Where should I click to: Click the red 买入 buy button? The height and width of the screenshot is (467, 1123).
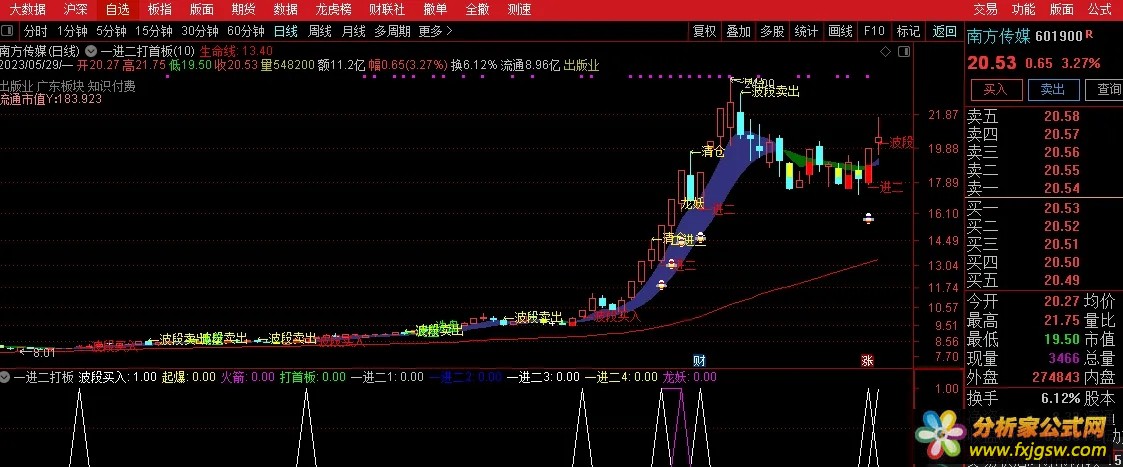point(996,90)
